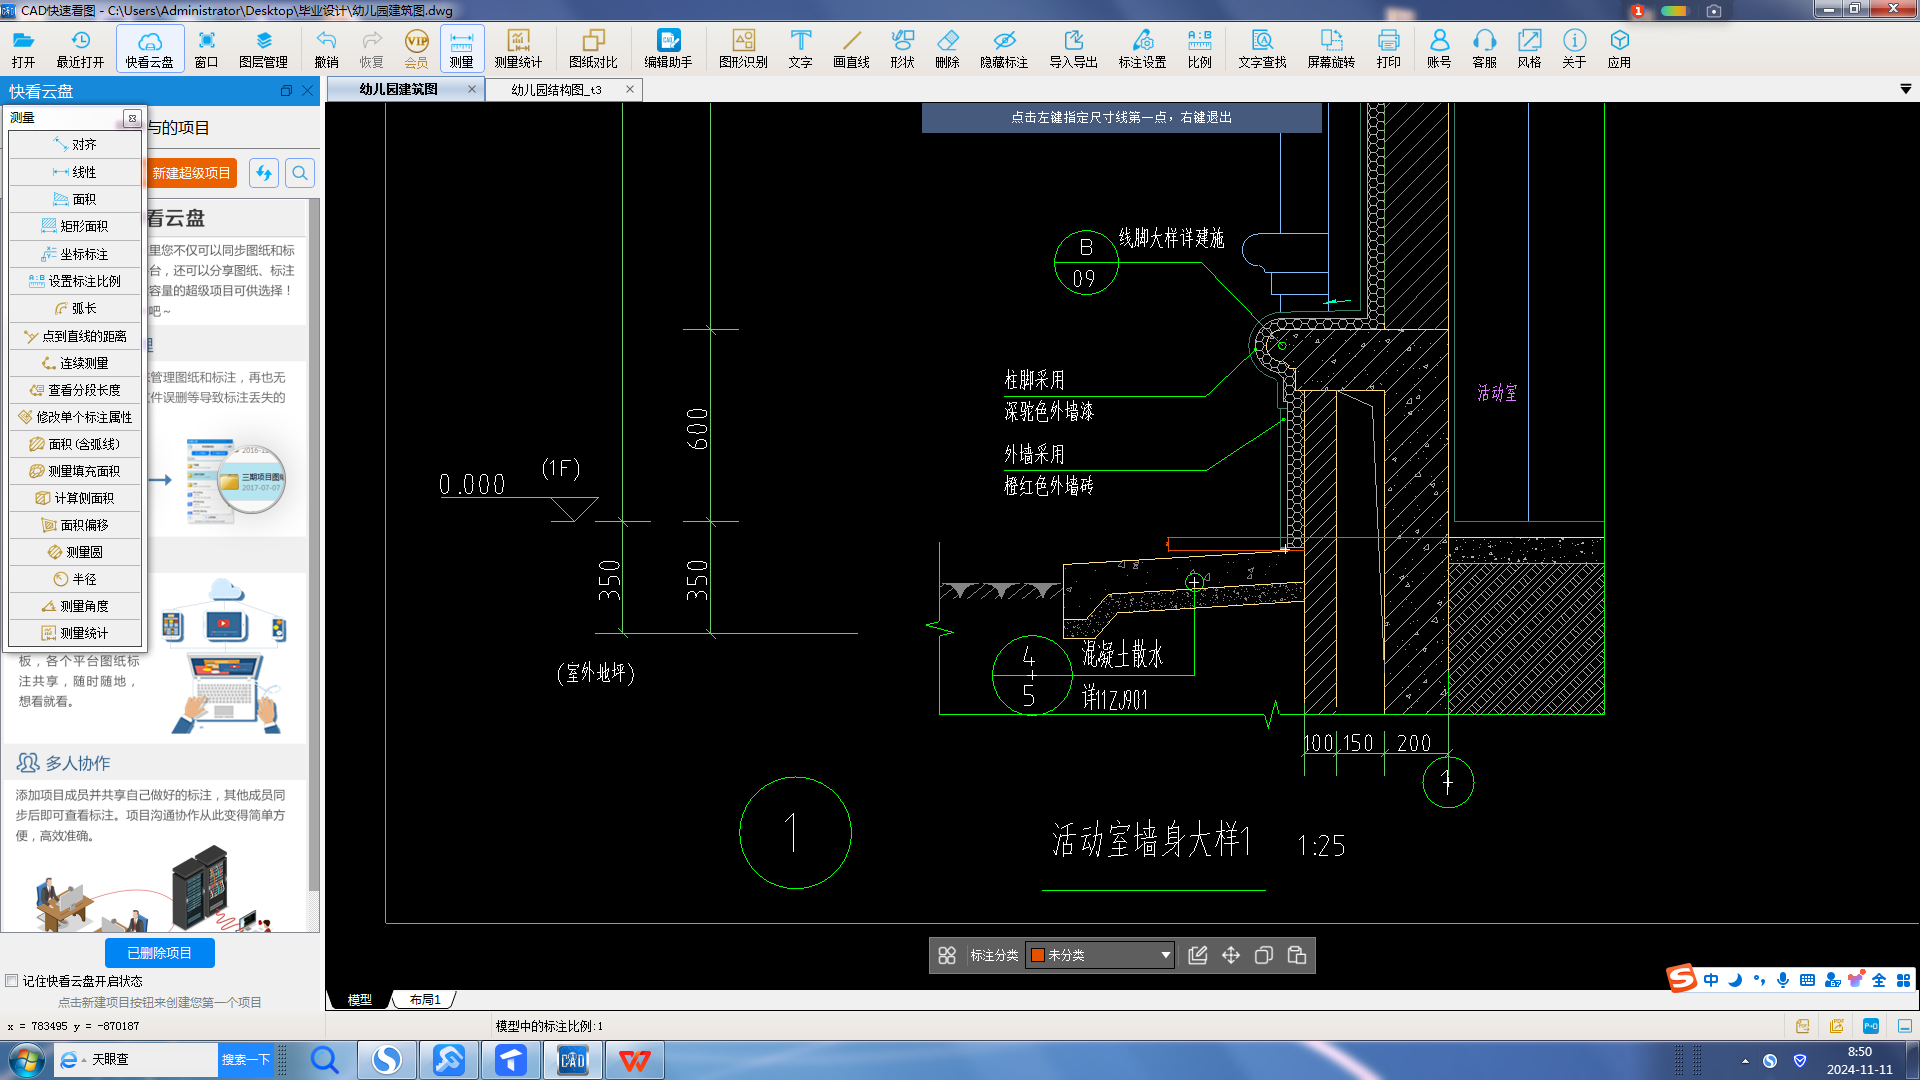Open 导入导出 import export
The height and width of the screenshot is (1080, 1920).
point(1073,48)
